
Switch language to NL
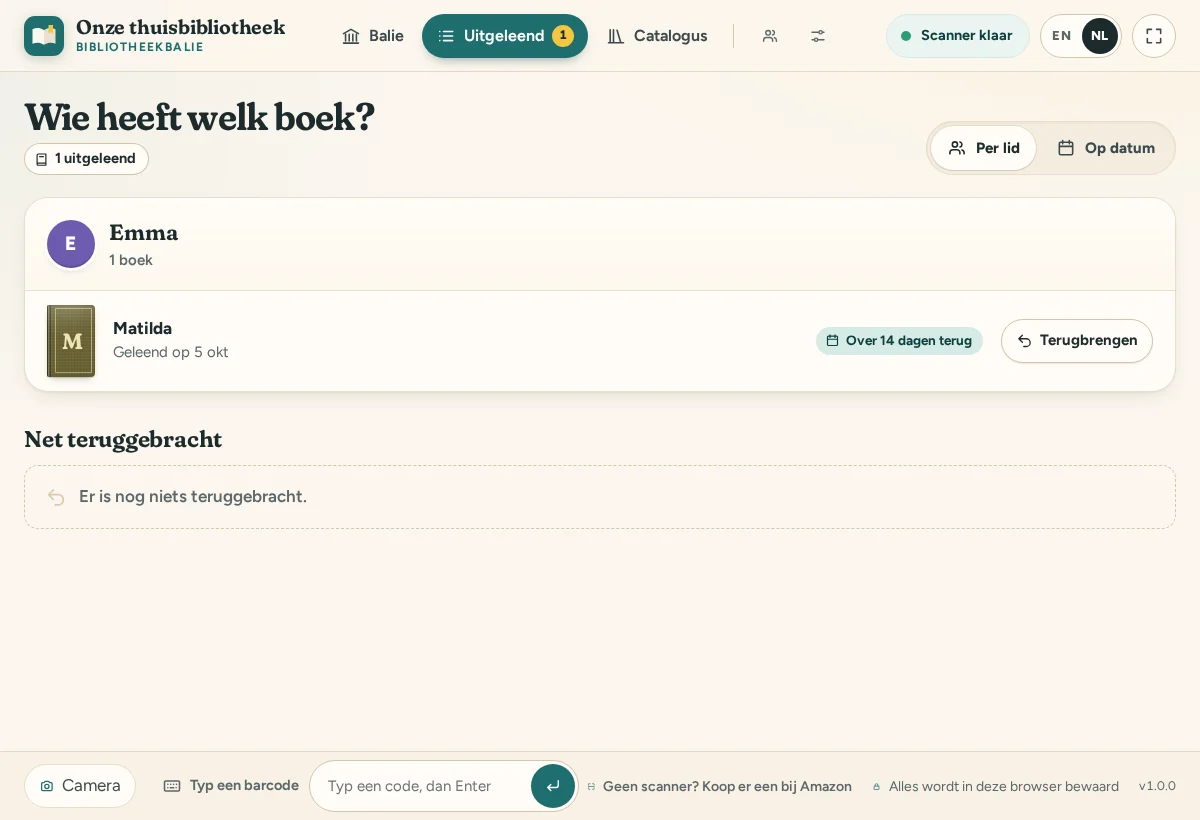pyautogui.click(x=1100, y=36)
